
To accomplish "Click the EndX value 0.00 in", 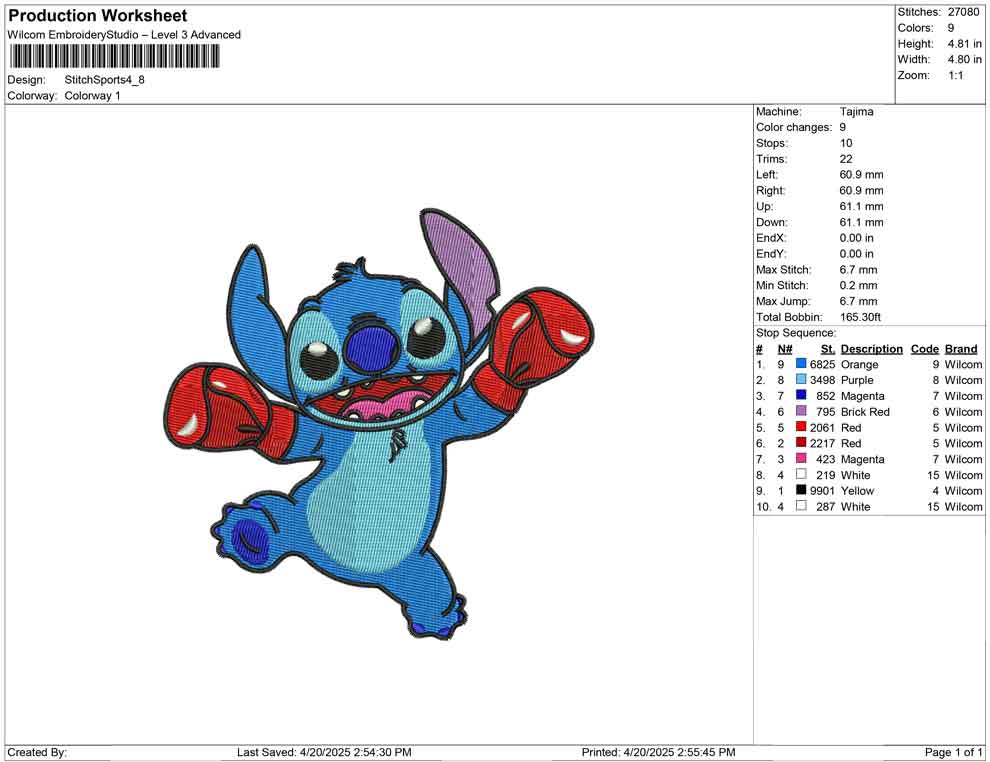I will (856, 238).
